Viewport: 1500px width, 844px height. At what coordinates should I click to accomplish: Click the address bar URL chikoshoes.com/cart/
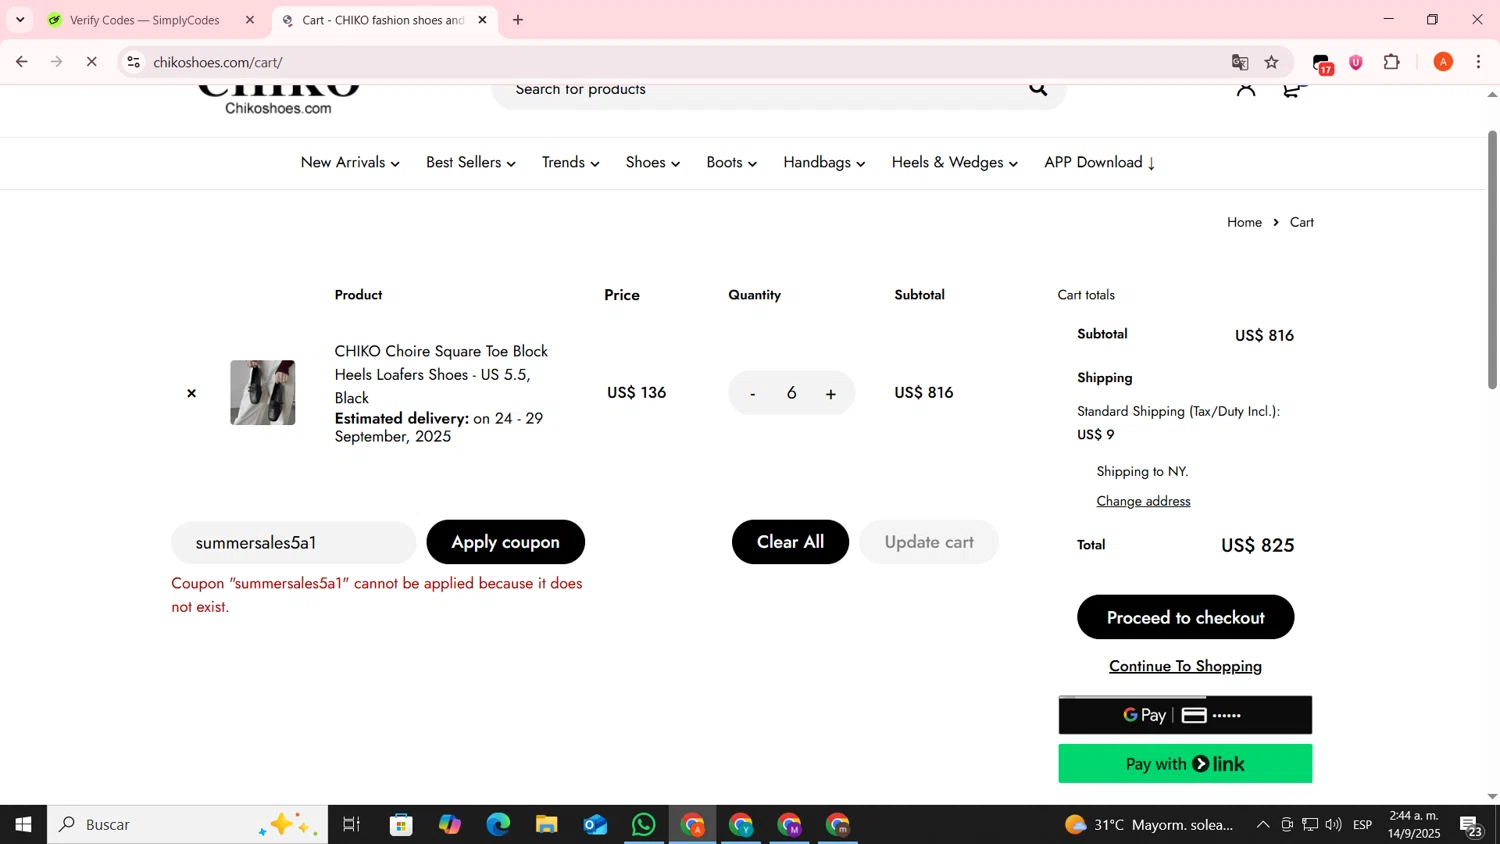[218, 62]
